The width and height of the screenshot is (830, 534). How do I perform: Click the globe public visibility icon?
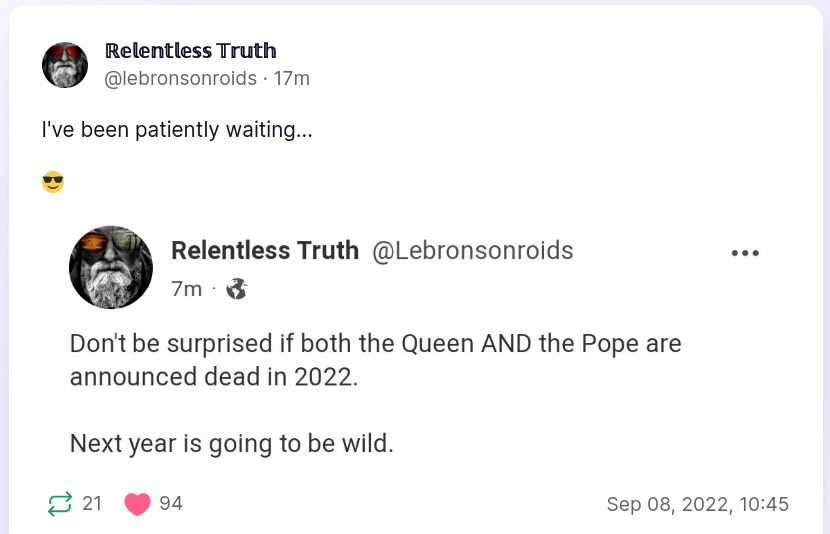237,289
